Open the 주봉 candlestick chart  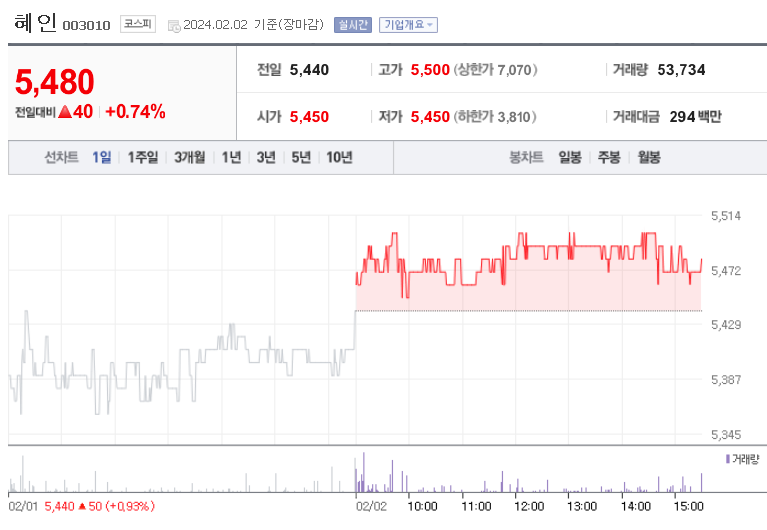point(609,157)
